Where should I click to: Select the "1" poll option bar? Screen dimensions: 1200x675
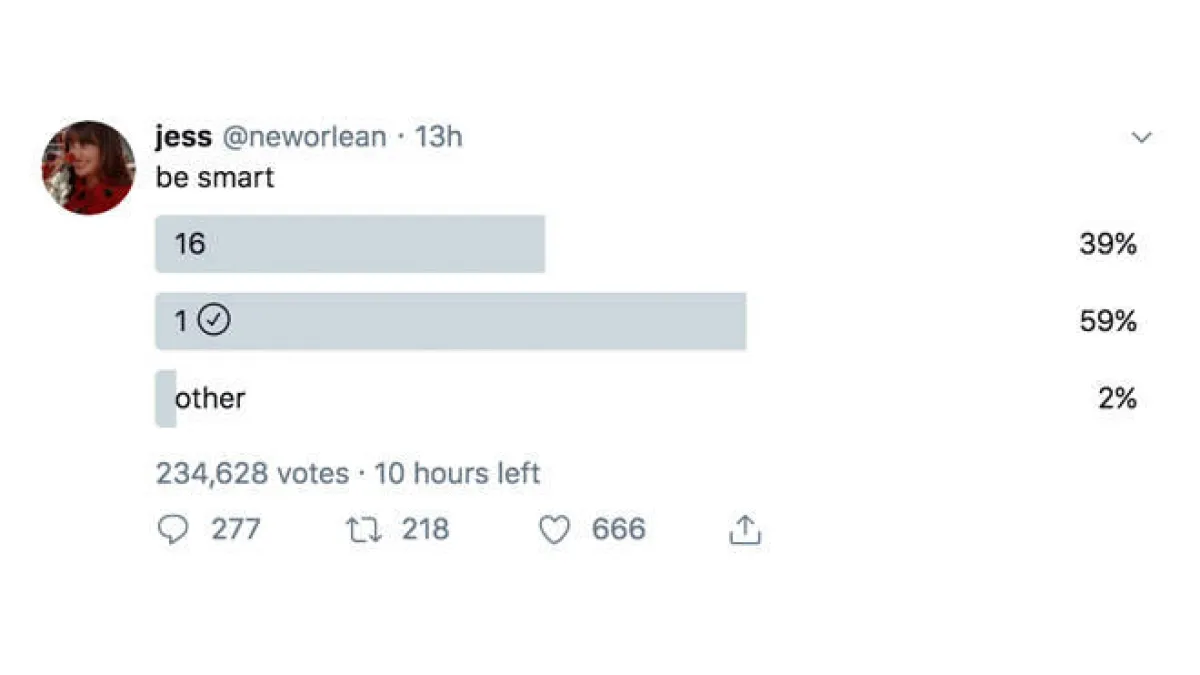[450, 321]
